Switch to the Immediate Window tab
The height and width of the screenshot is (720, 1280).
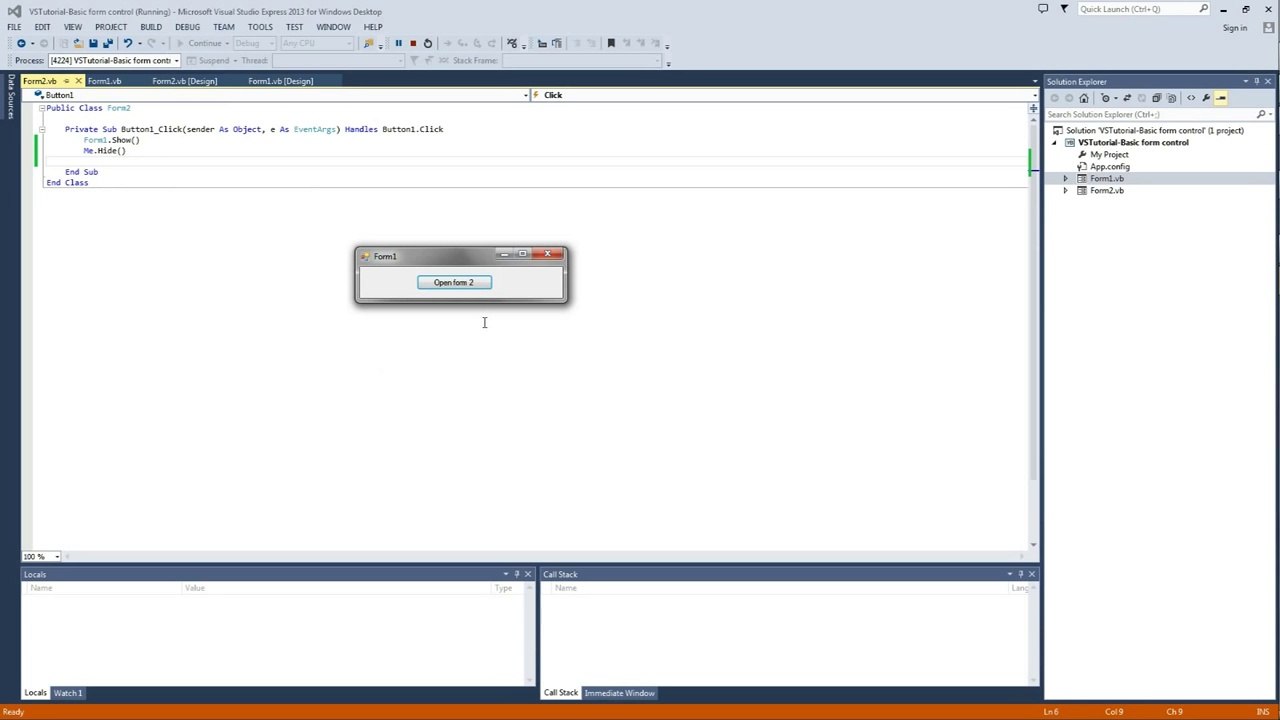tap(619, 693)
